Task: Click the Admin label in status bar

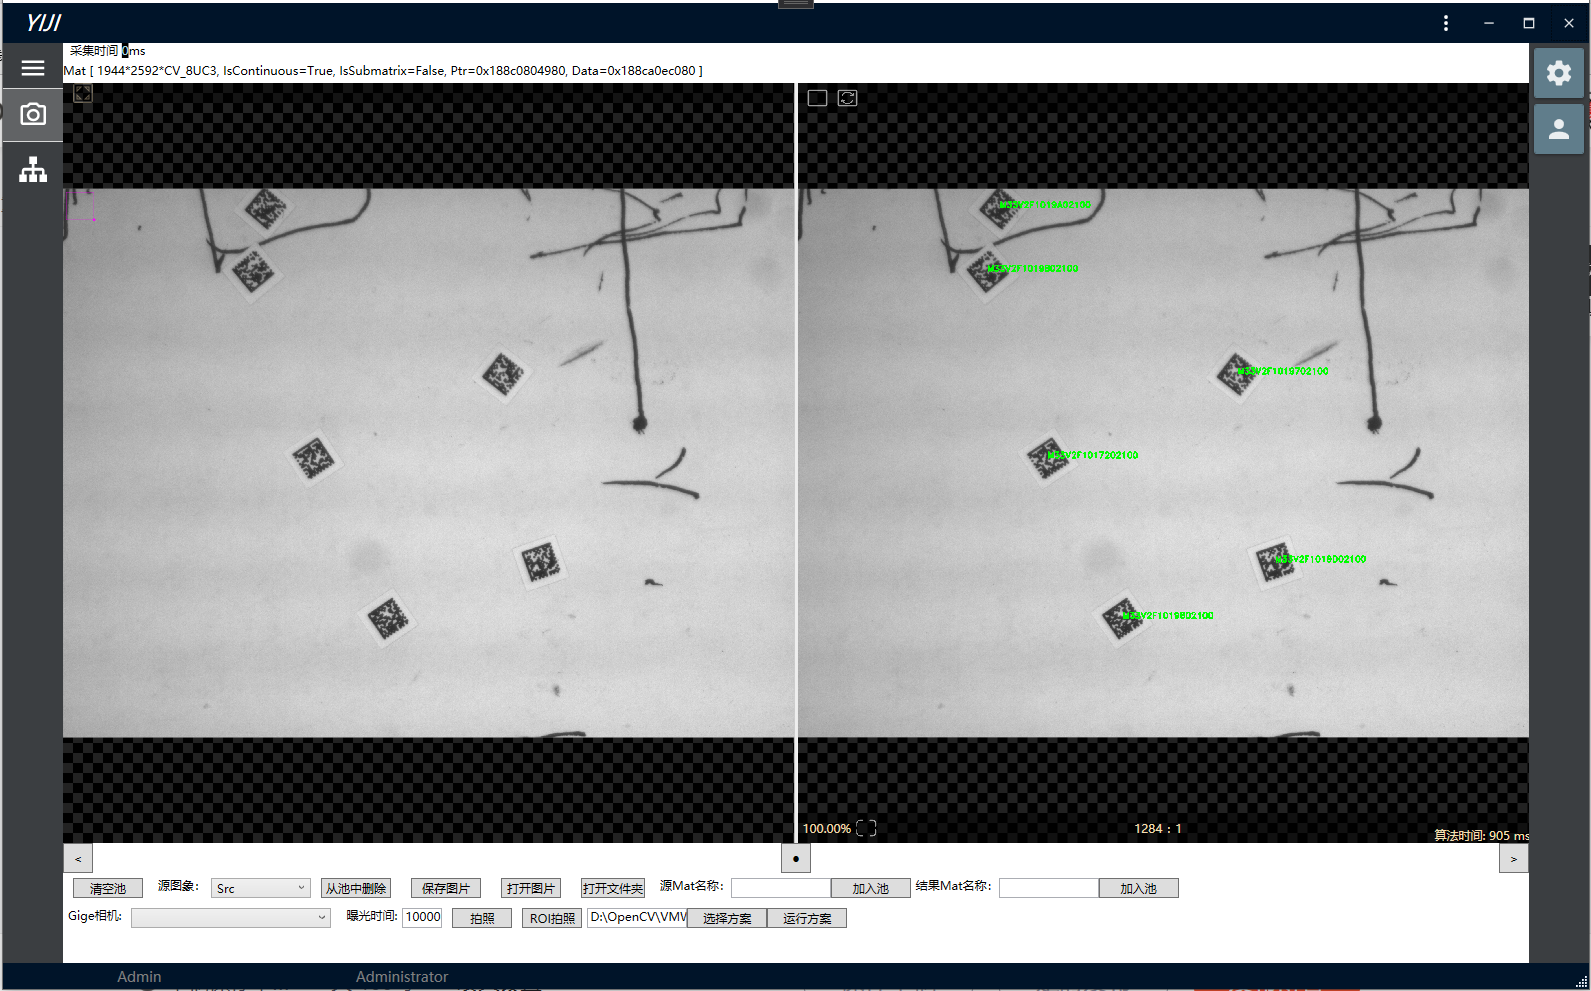Action: coord(139,977)
